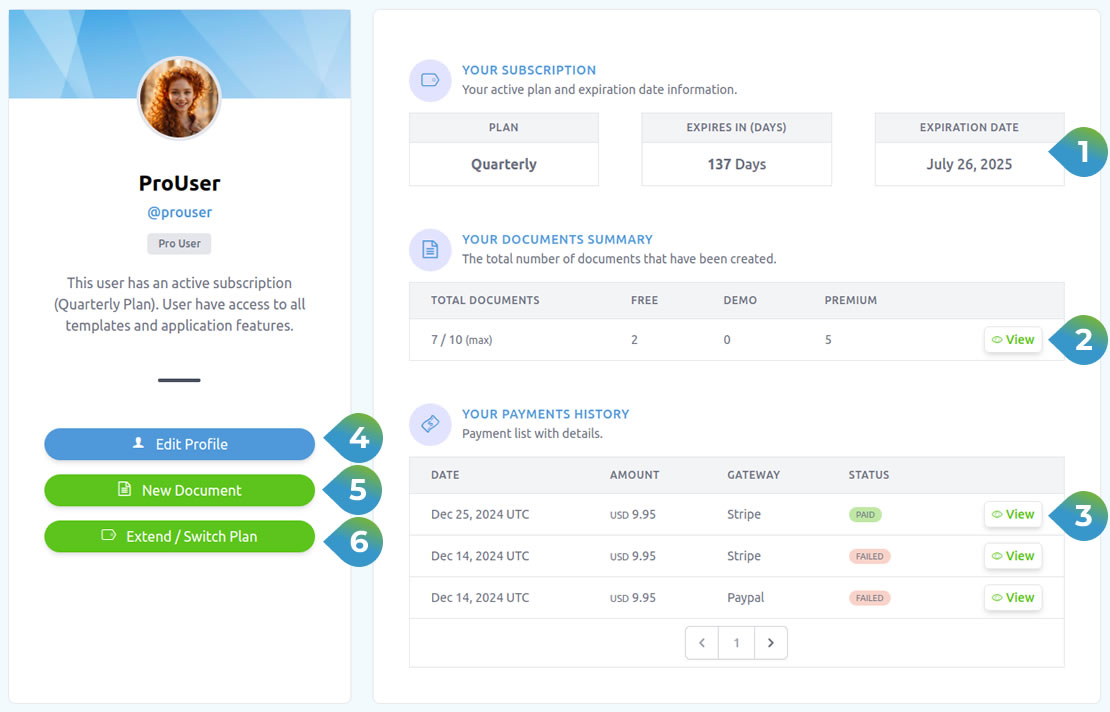
Task: Open the @prouser username link
Action: tap(180, 212)
